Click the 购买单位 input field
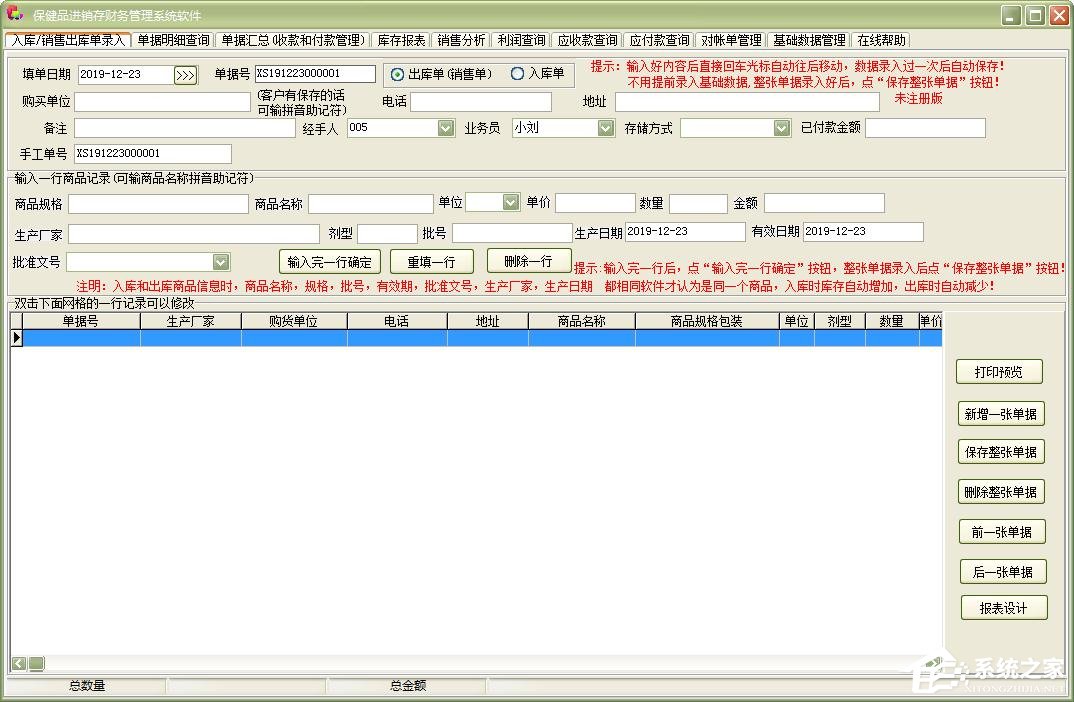 (x=162, y=102)
